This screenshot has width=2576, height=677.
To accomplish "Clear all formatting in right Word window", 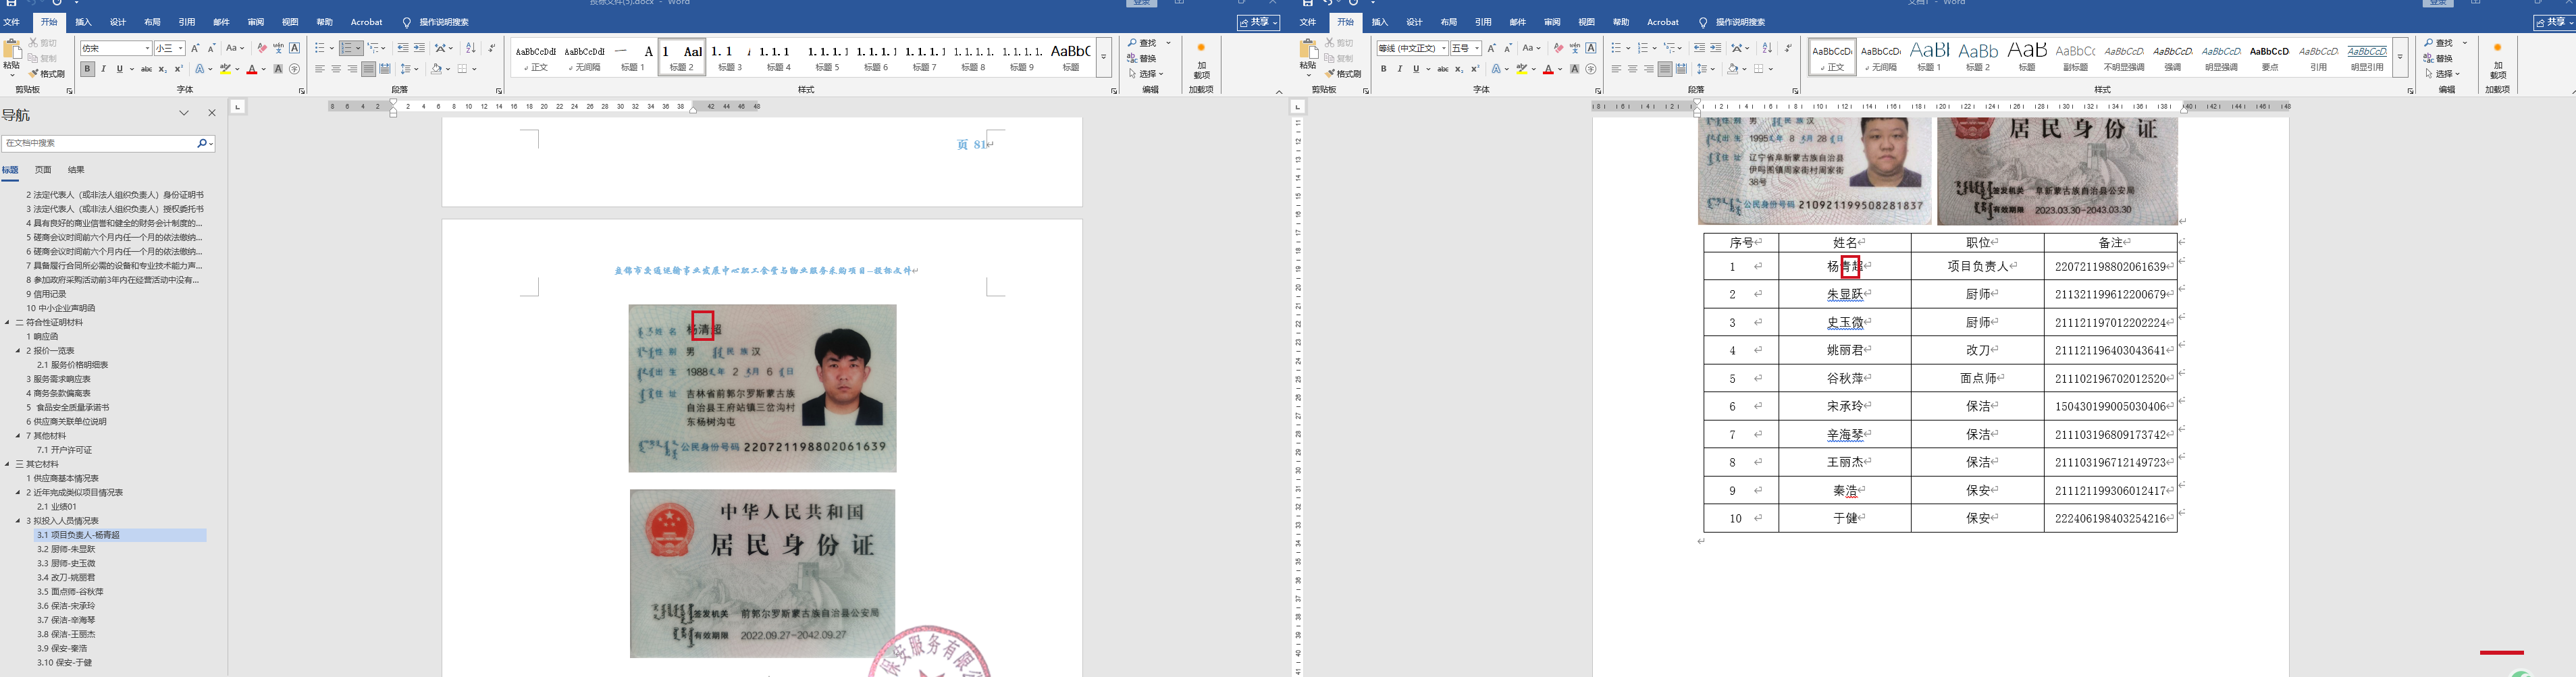I will pyautogui.click(x=1558, y=48).
